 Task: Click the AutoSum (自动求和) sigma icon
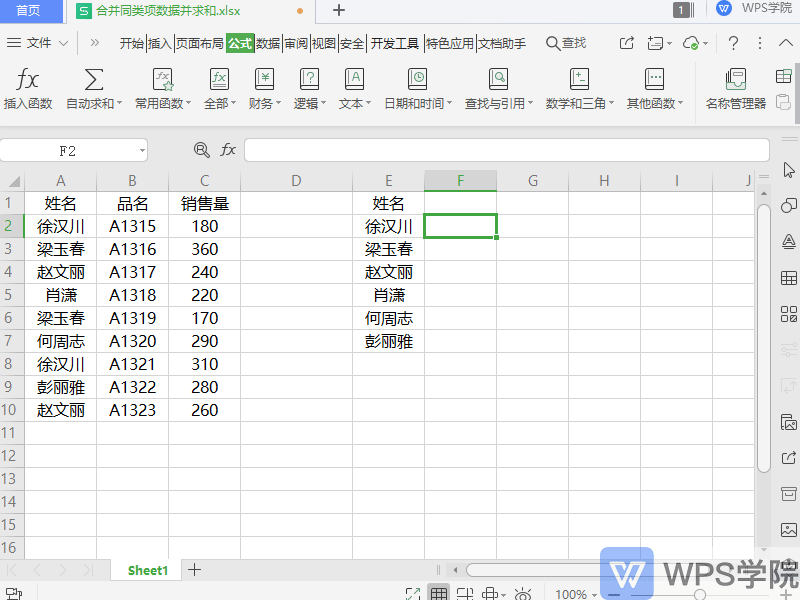point(94,80)
